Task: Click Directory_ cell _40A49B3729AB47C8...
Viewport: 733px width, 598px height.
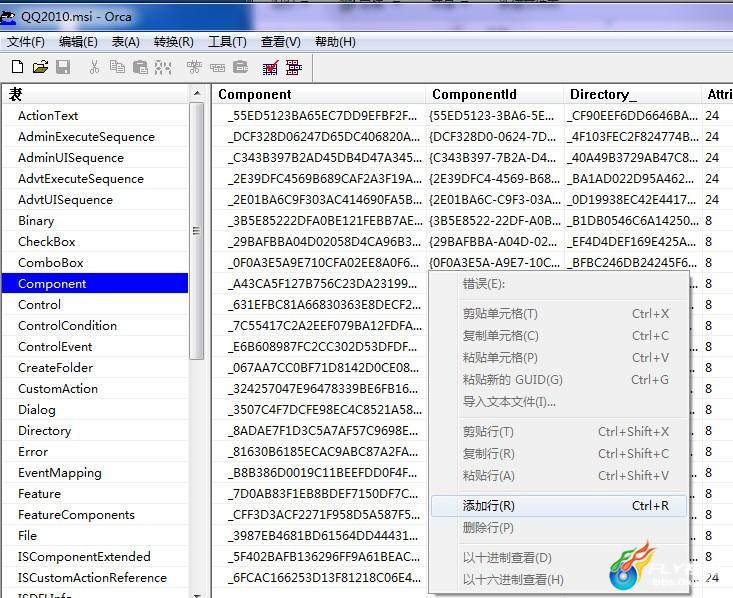Action: click(633, 158)
